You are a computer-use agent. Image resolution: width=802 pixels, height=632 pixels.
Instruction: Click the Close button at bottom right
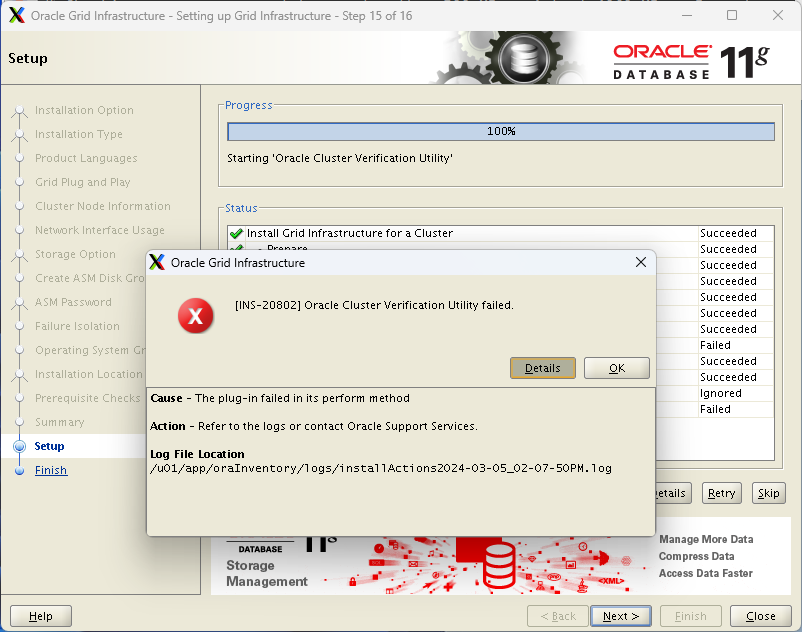[x=761, y=616]
